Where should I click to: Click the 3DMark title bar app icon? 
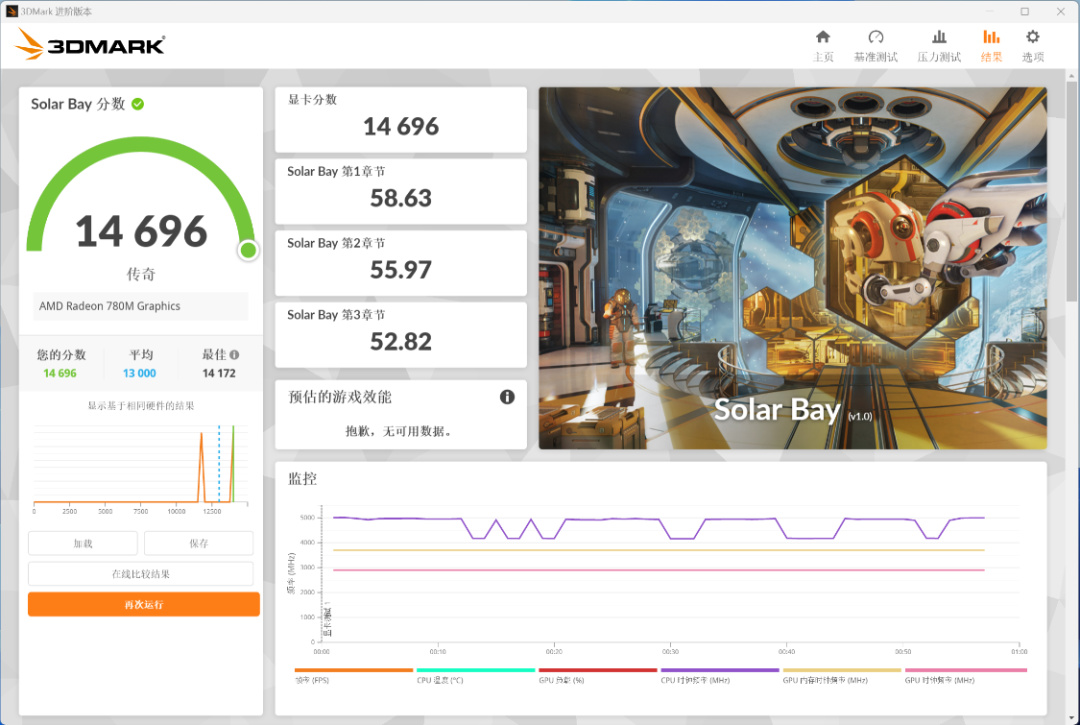point(11,11)
